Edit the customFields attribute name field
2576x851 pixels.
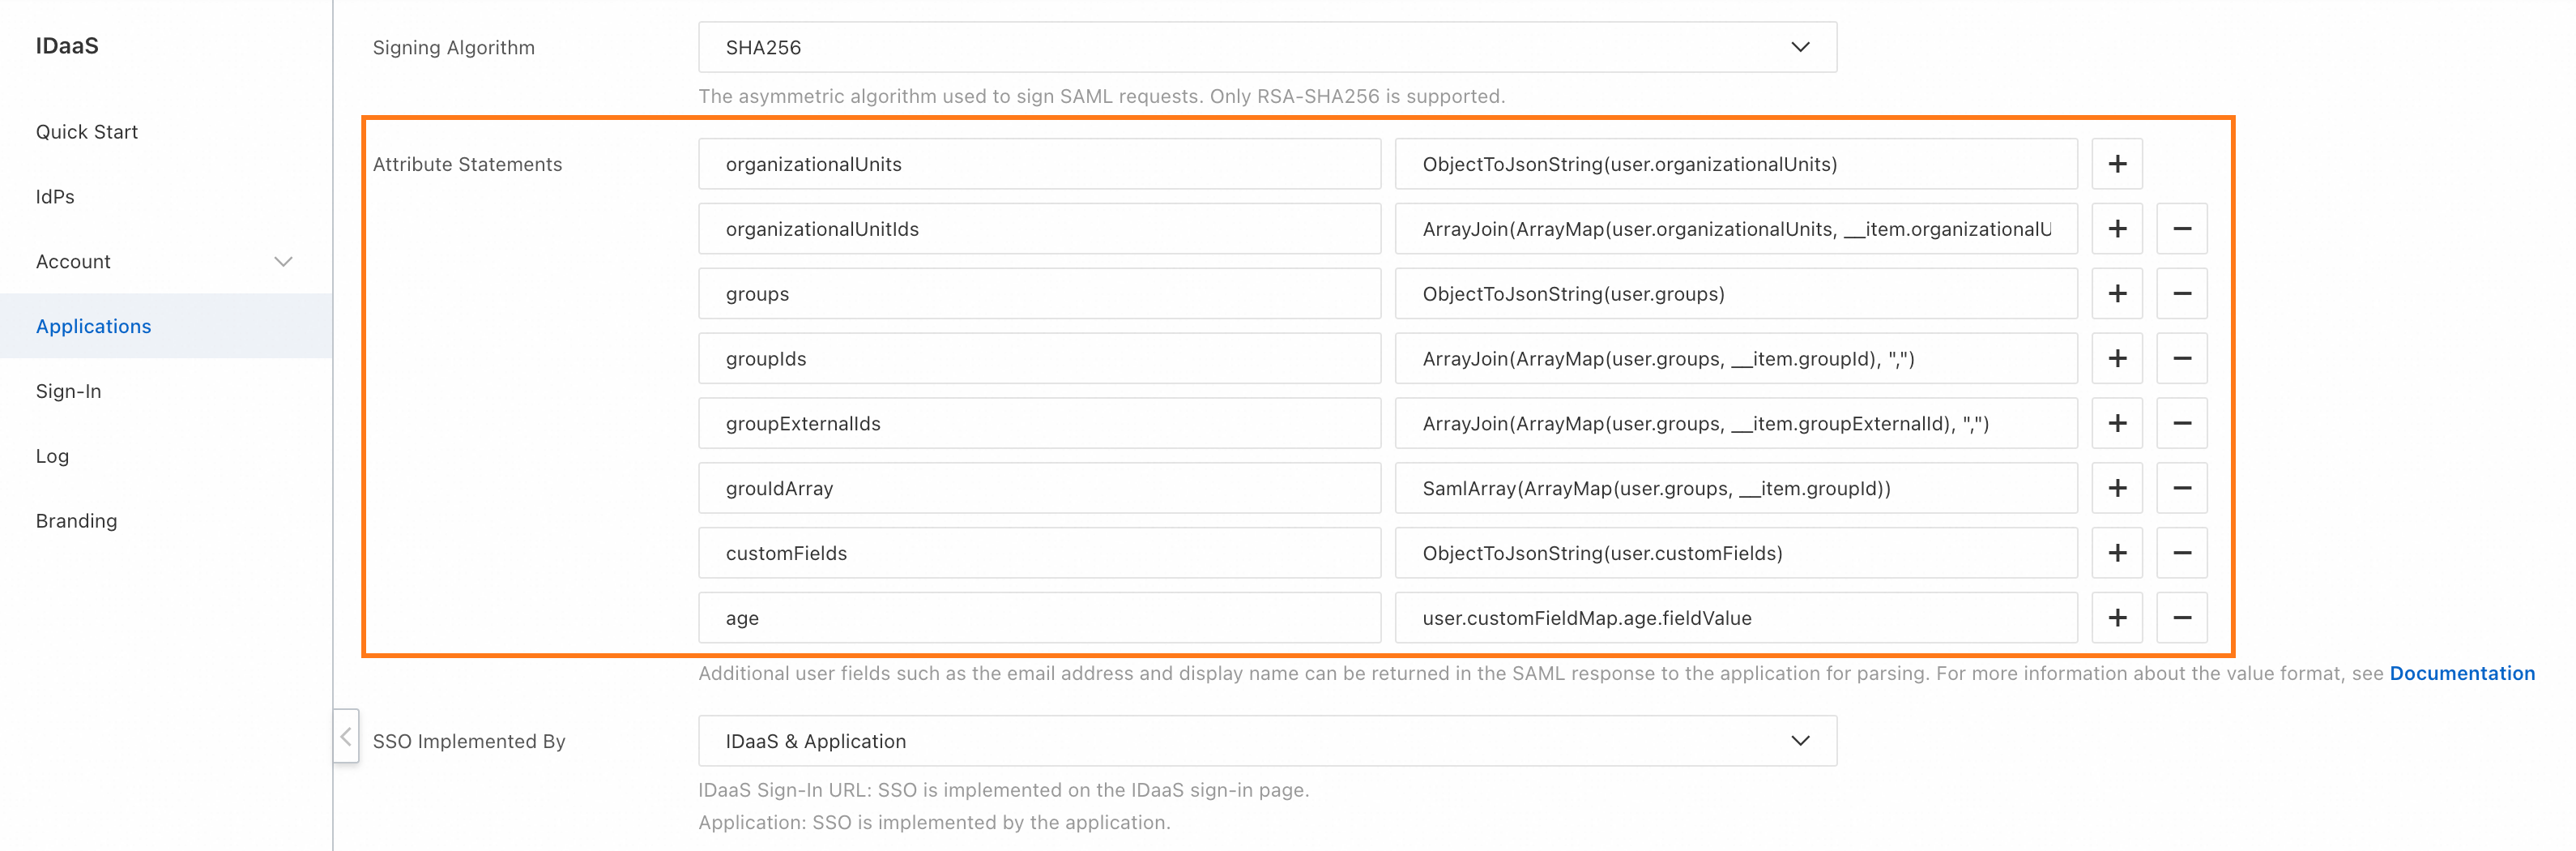point(1039,553)
